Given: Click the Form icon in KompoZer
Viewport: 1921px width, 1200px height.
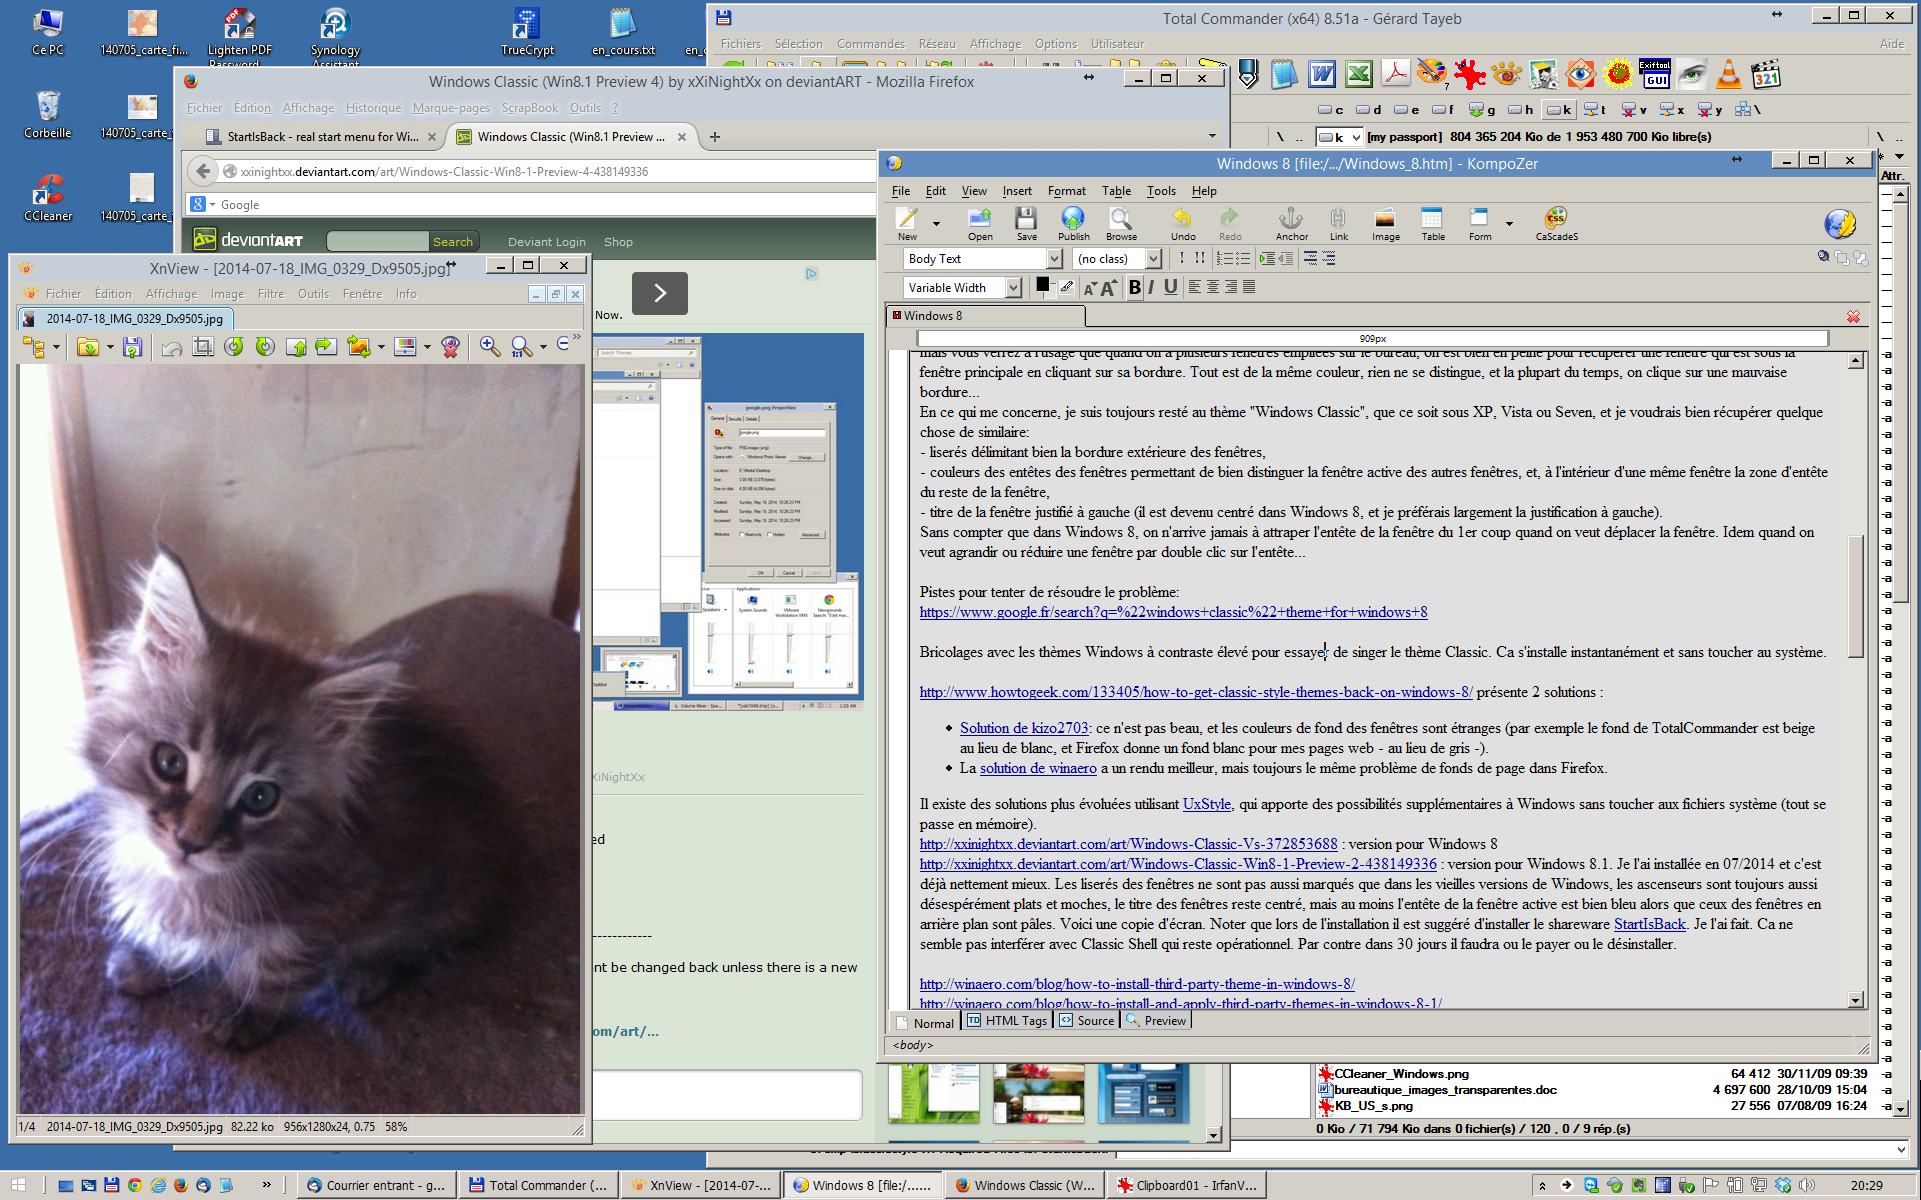Looking at the screenshot, I should [x=1480, y=223].
